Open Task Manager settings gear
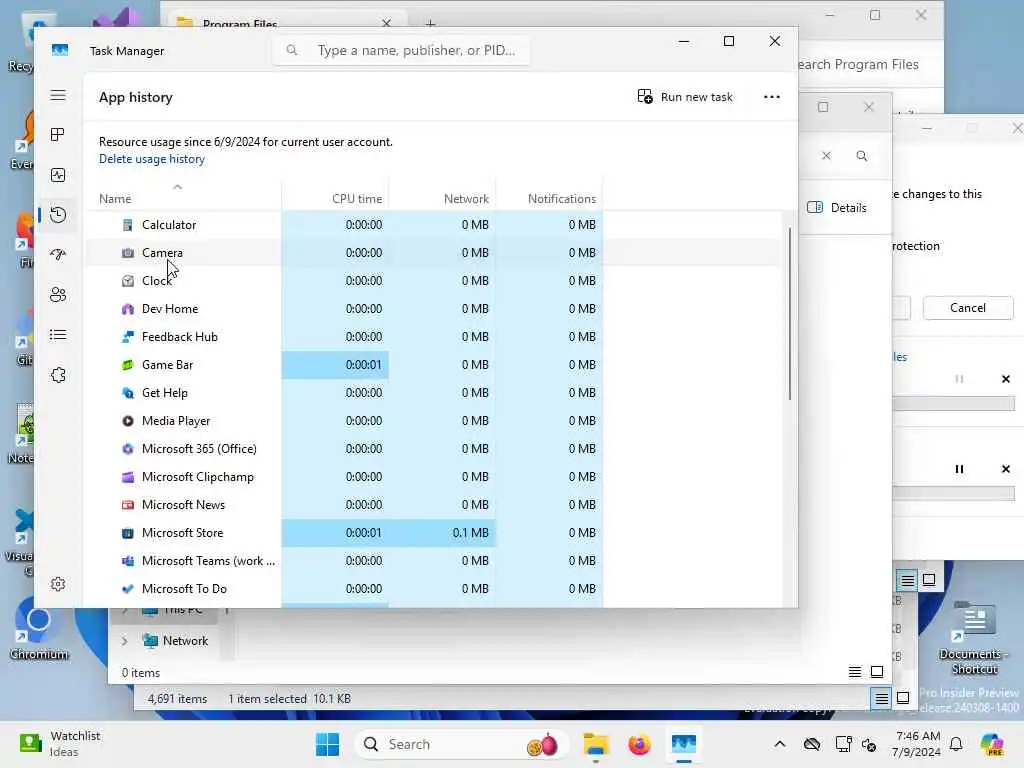The width and height of the screenshot is (1024, 768). [x=58, y=584]
